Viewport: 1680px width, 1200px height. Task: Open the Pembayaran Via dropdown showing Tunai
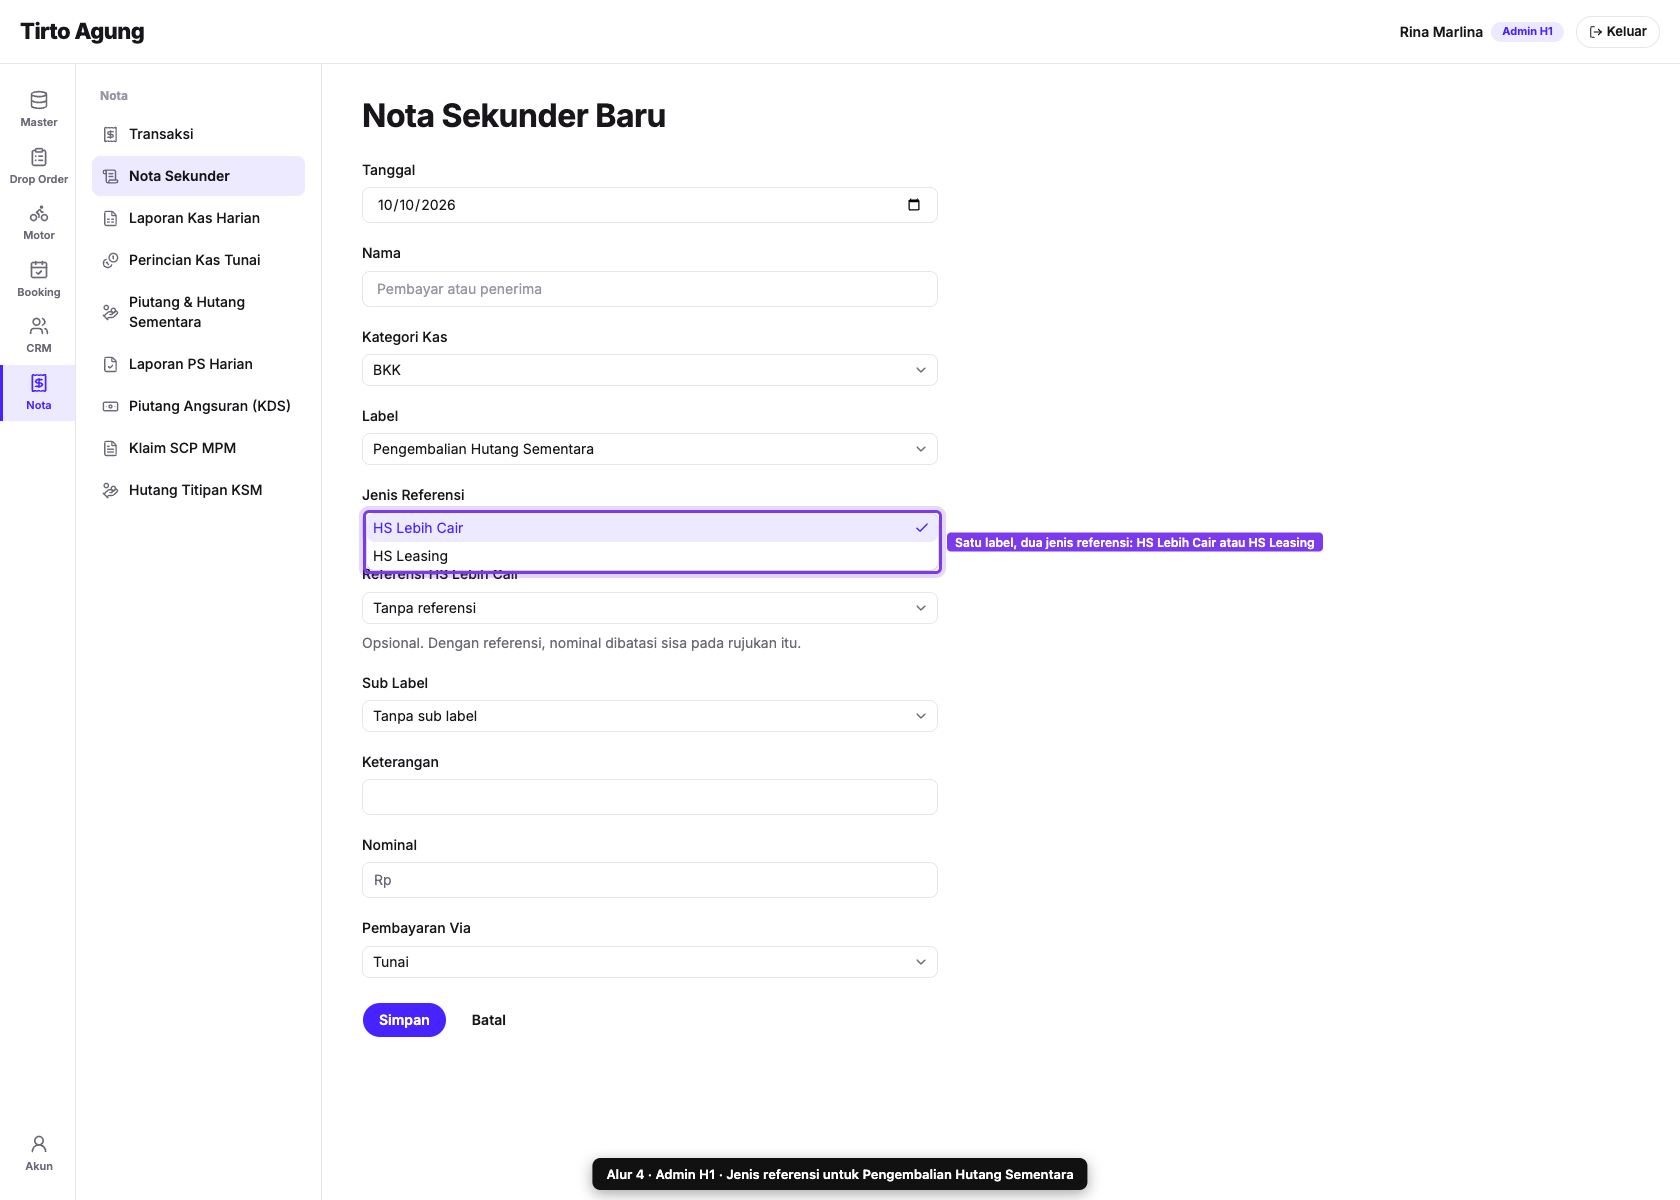pyautogui.click(x=650, y=962)
